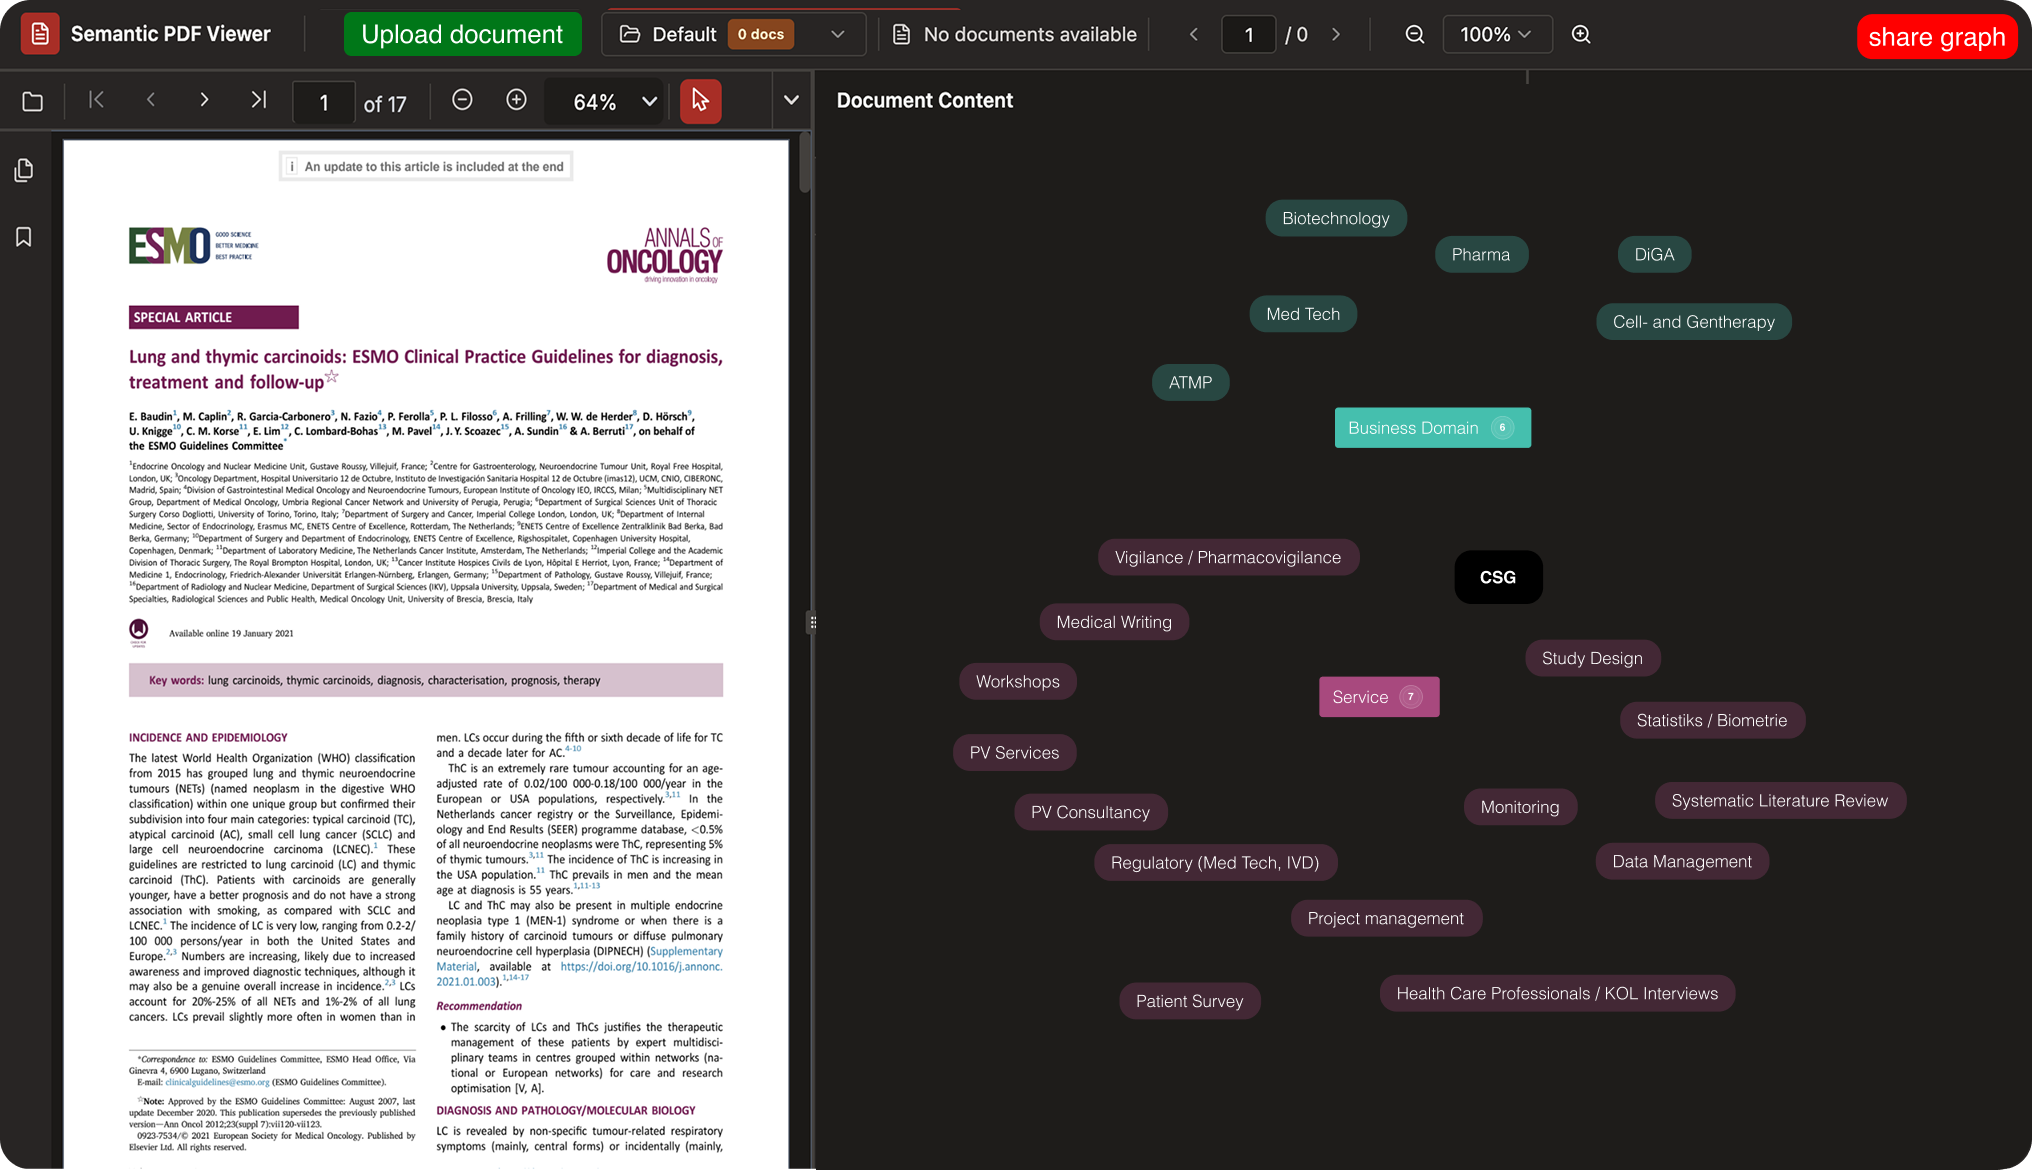Screen dimensions: 2032x1170
Task: Go to previous document with top left arrow
Action: pyautogui.click(x=1193, y=34)
